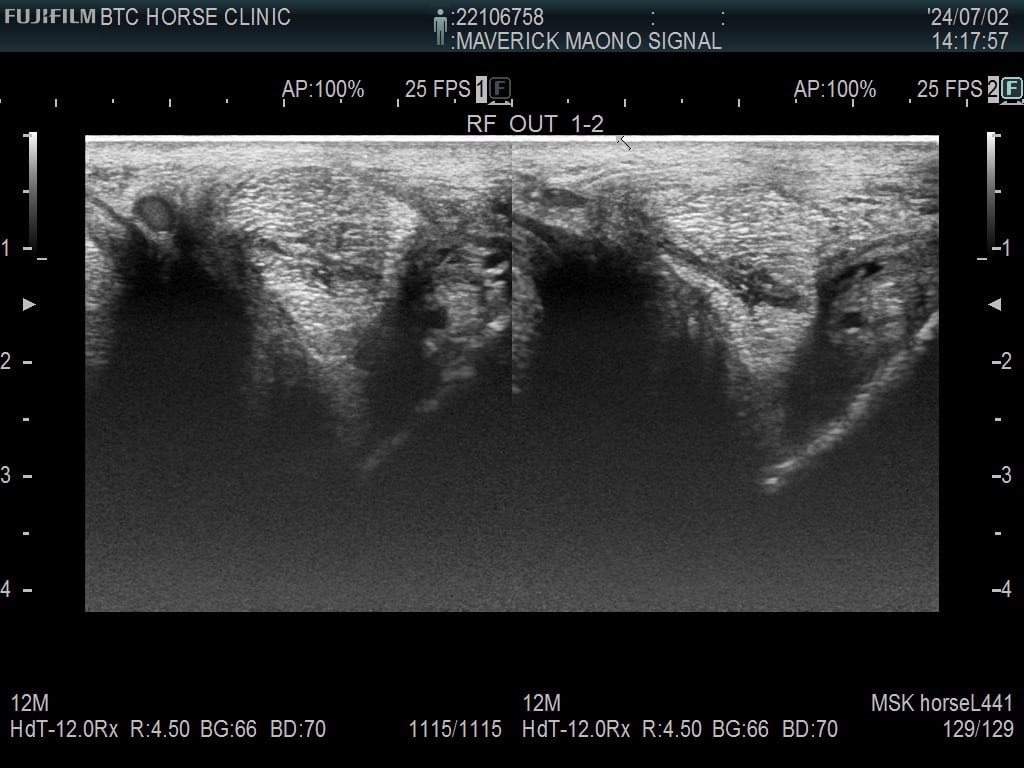
Task: Click the preset name "MSK horseL441"
Action: pyautogui.click(x=942, y=703)
